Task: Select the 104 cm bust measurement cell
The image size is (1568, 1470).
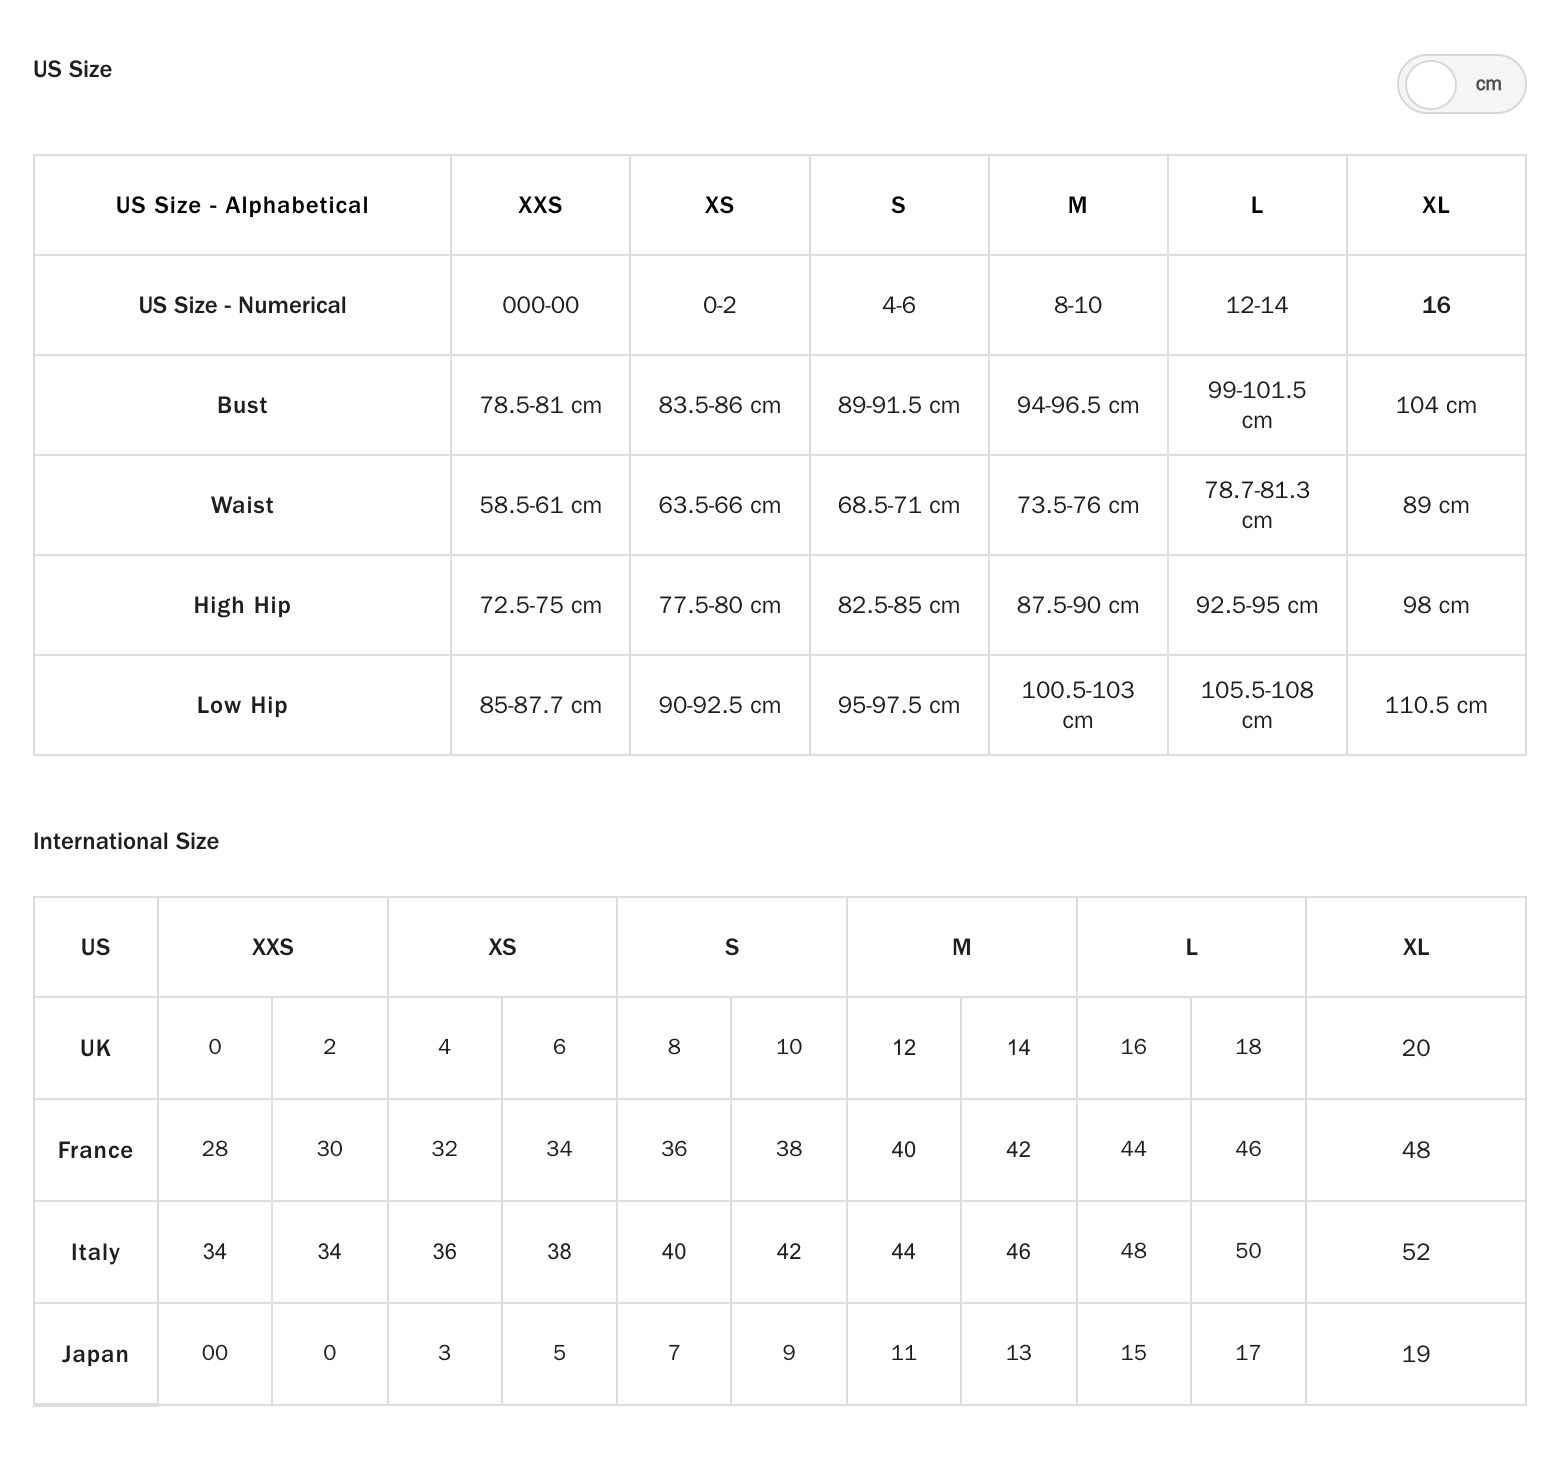Action: (1435, 405)
